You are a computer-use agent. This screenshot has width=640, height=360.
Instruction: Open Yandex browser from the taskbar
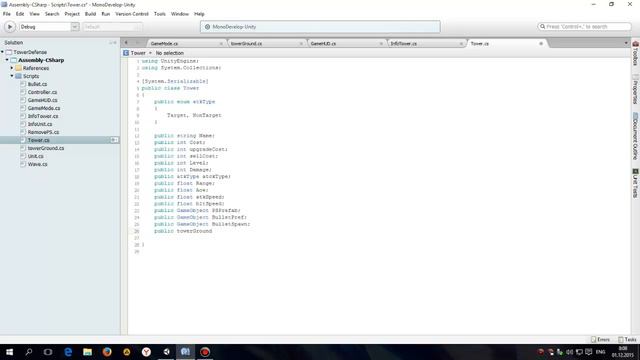pos(146,352)
